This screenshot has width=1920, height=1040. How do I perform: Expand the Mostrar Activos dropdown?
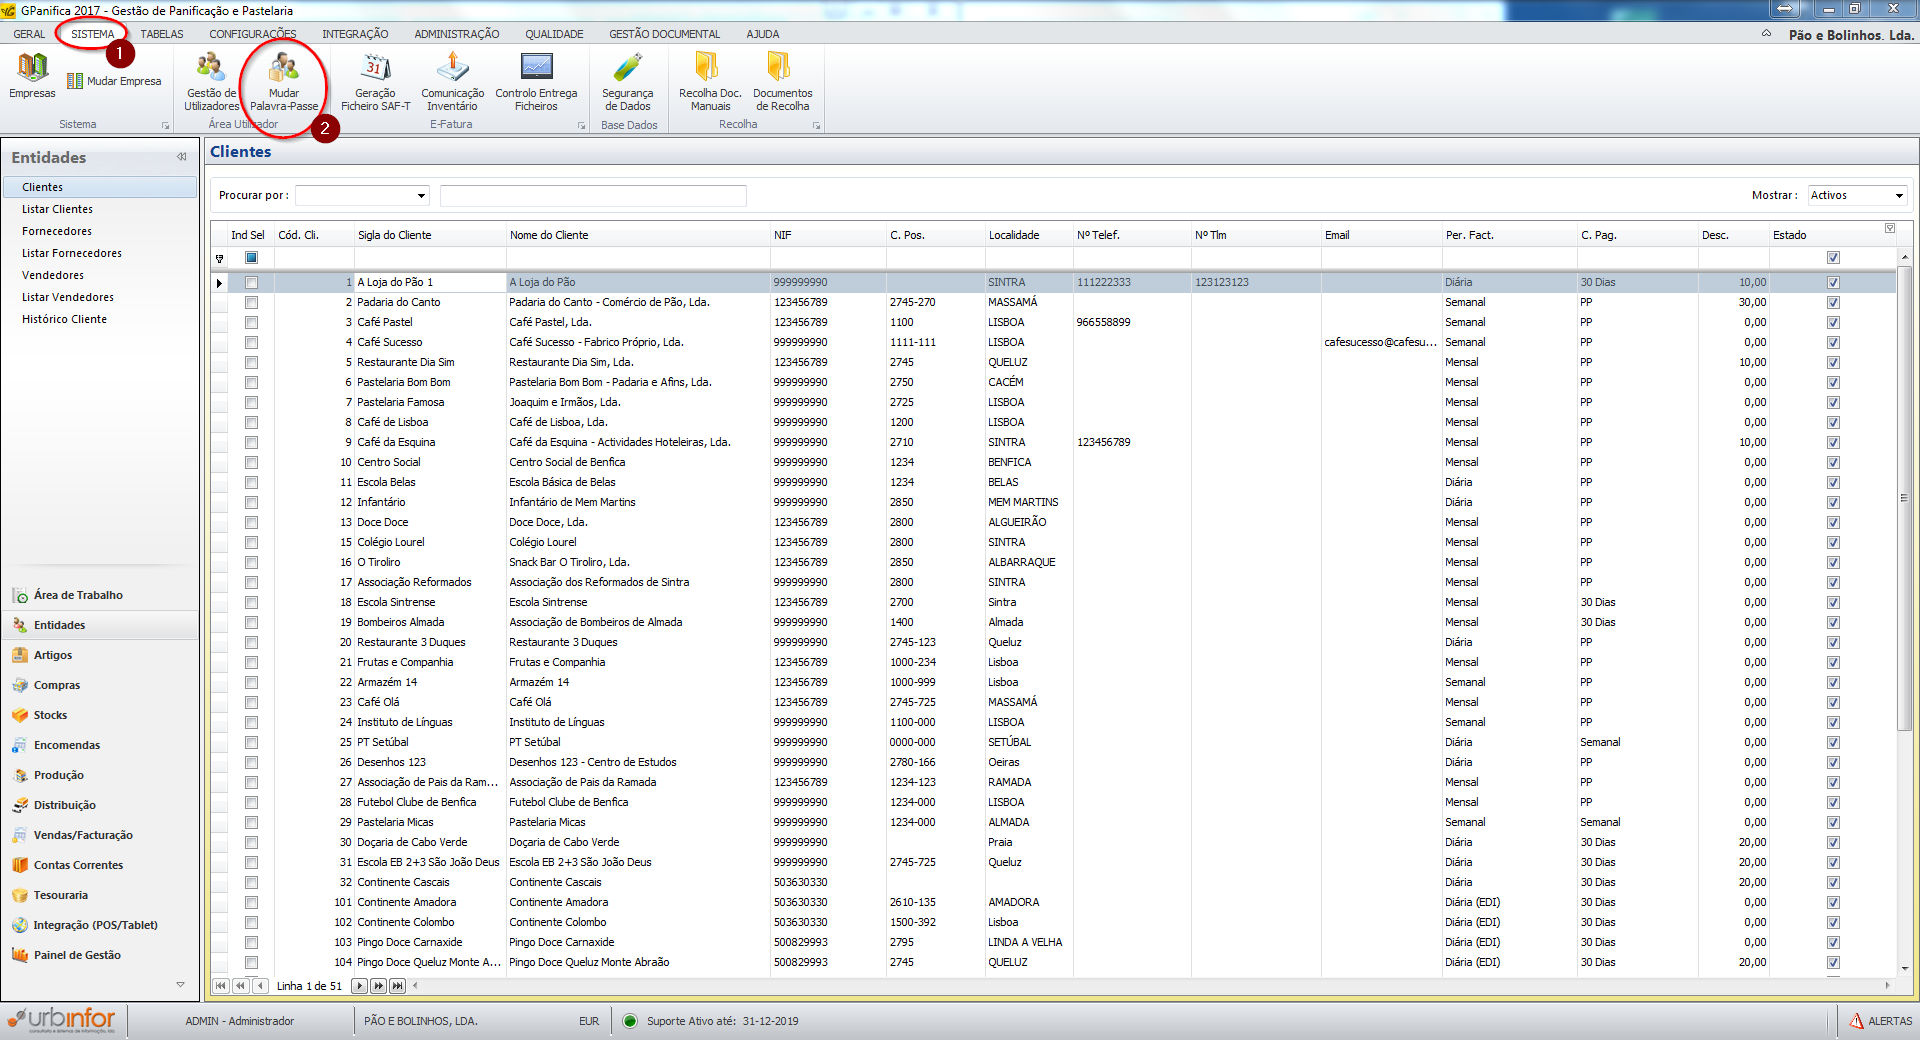pos(1899,196)
